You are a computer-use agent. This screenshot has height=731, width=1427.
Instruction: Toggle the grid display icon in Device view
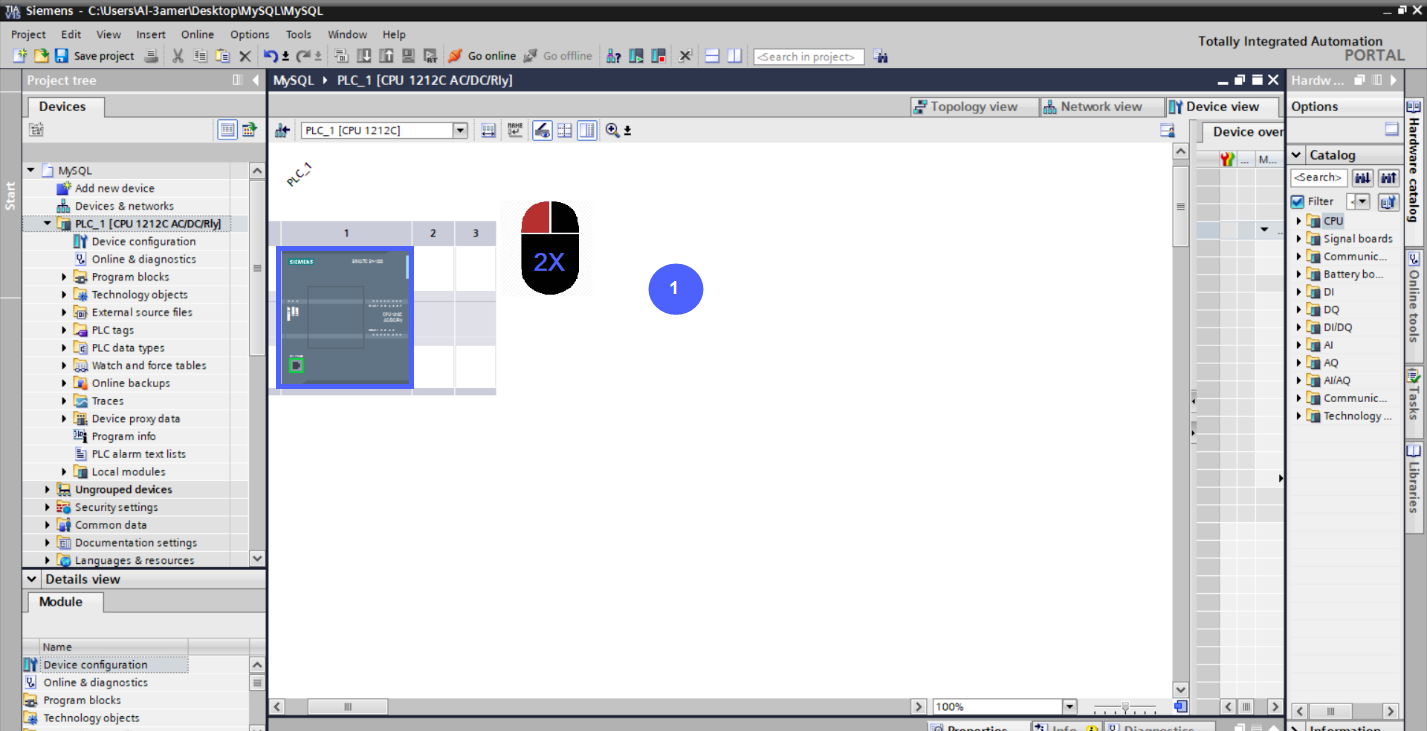[x=565, y=130]
